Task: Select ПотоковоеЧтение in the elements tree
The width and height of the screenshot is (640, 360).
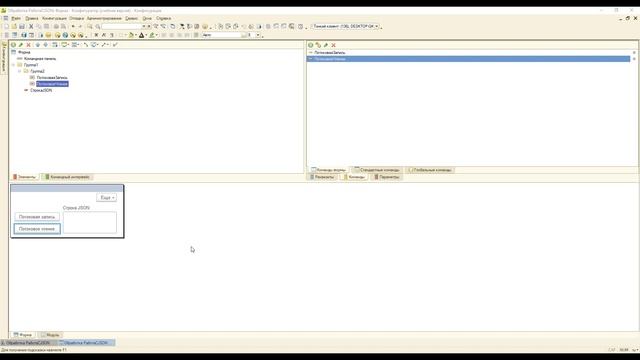Action: [x=52, y=84]
